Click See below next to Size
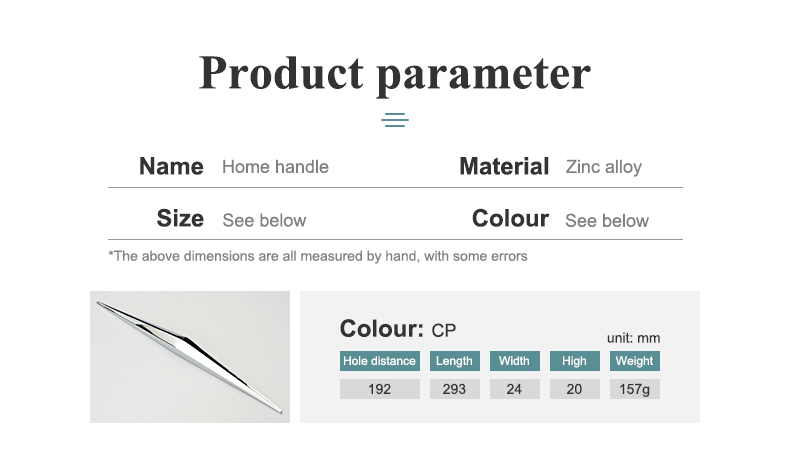 click(x=264, y=220)
